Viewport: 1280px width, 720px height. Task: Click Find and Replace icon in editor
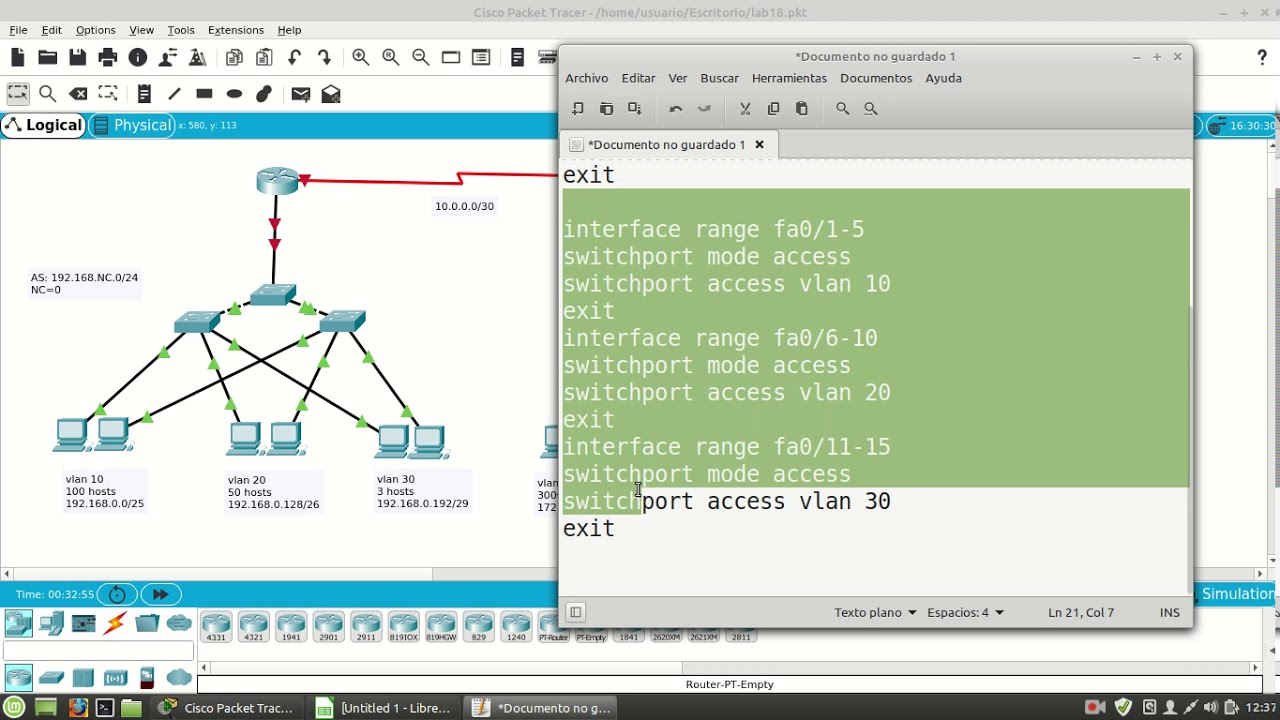pyautogui.click(x=871, y=108)
